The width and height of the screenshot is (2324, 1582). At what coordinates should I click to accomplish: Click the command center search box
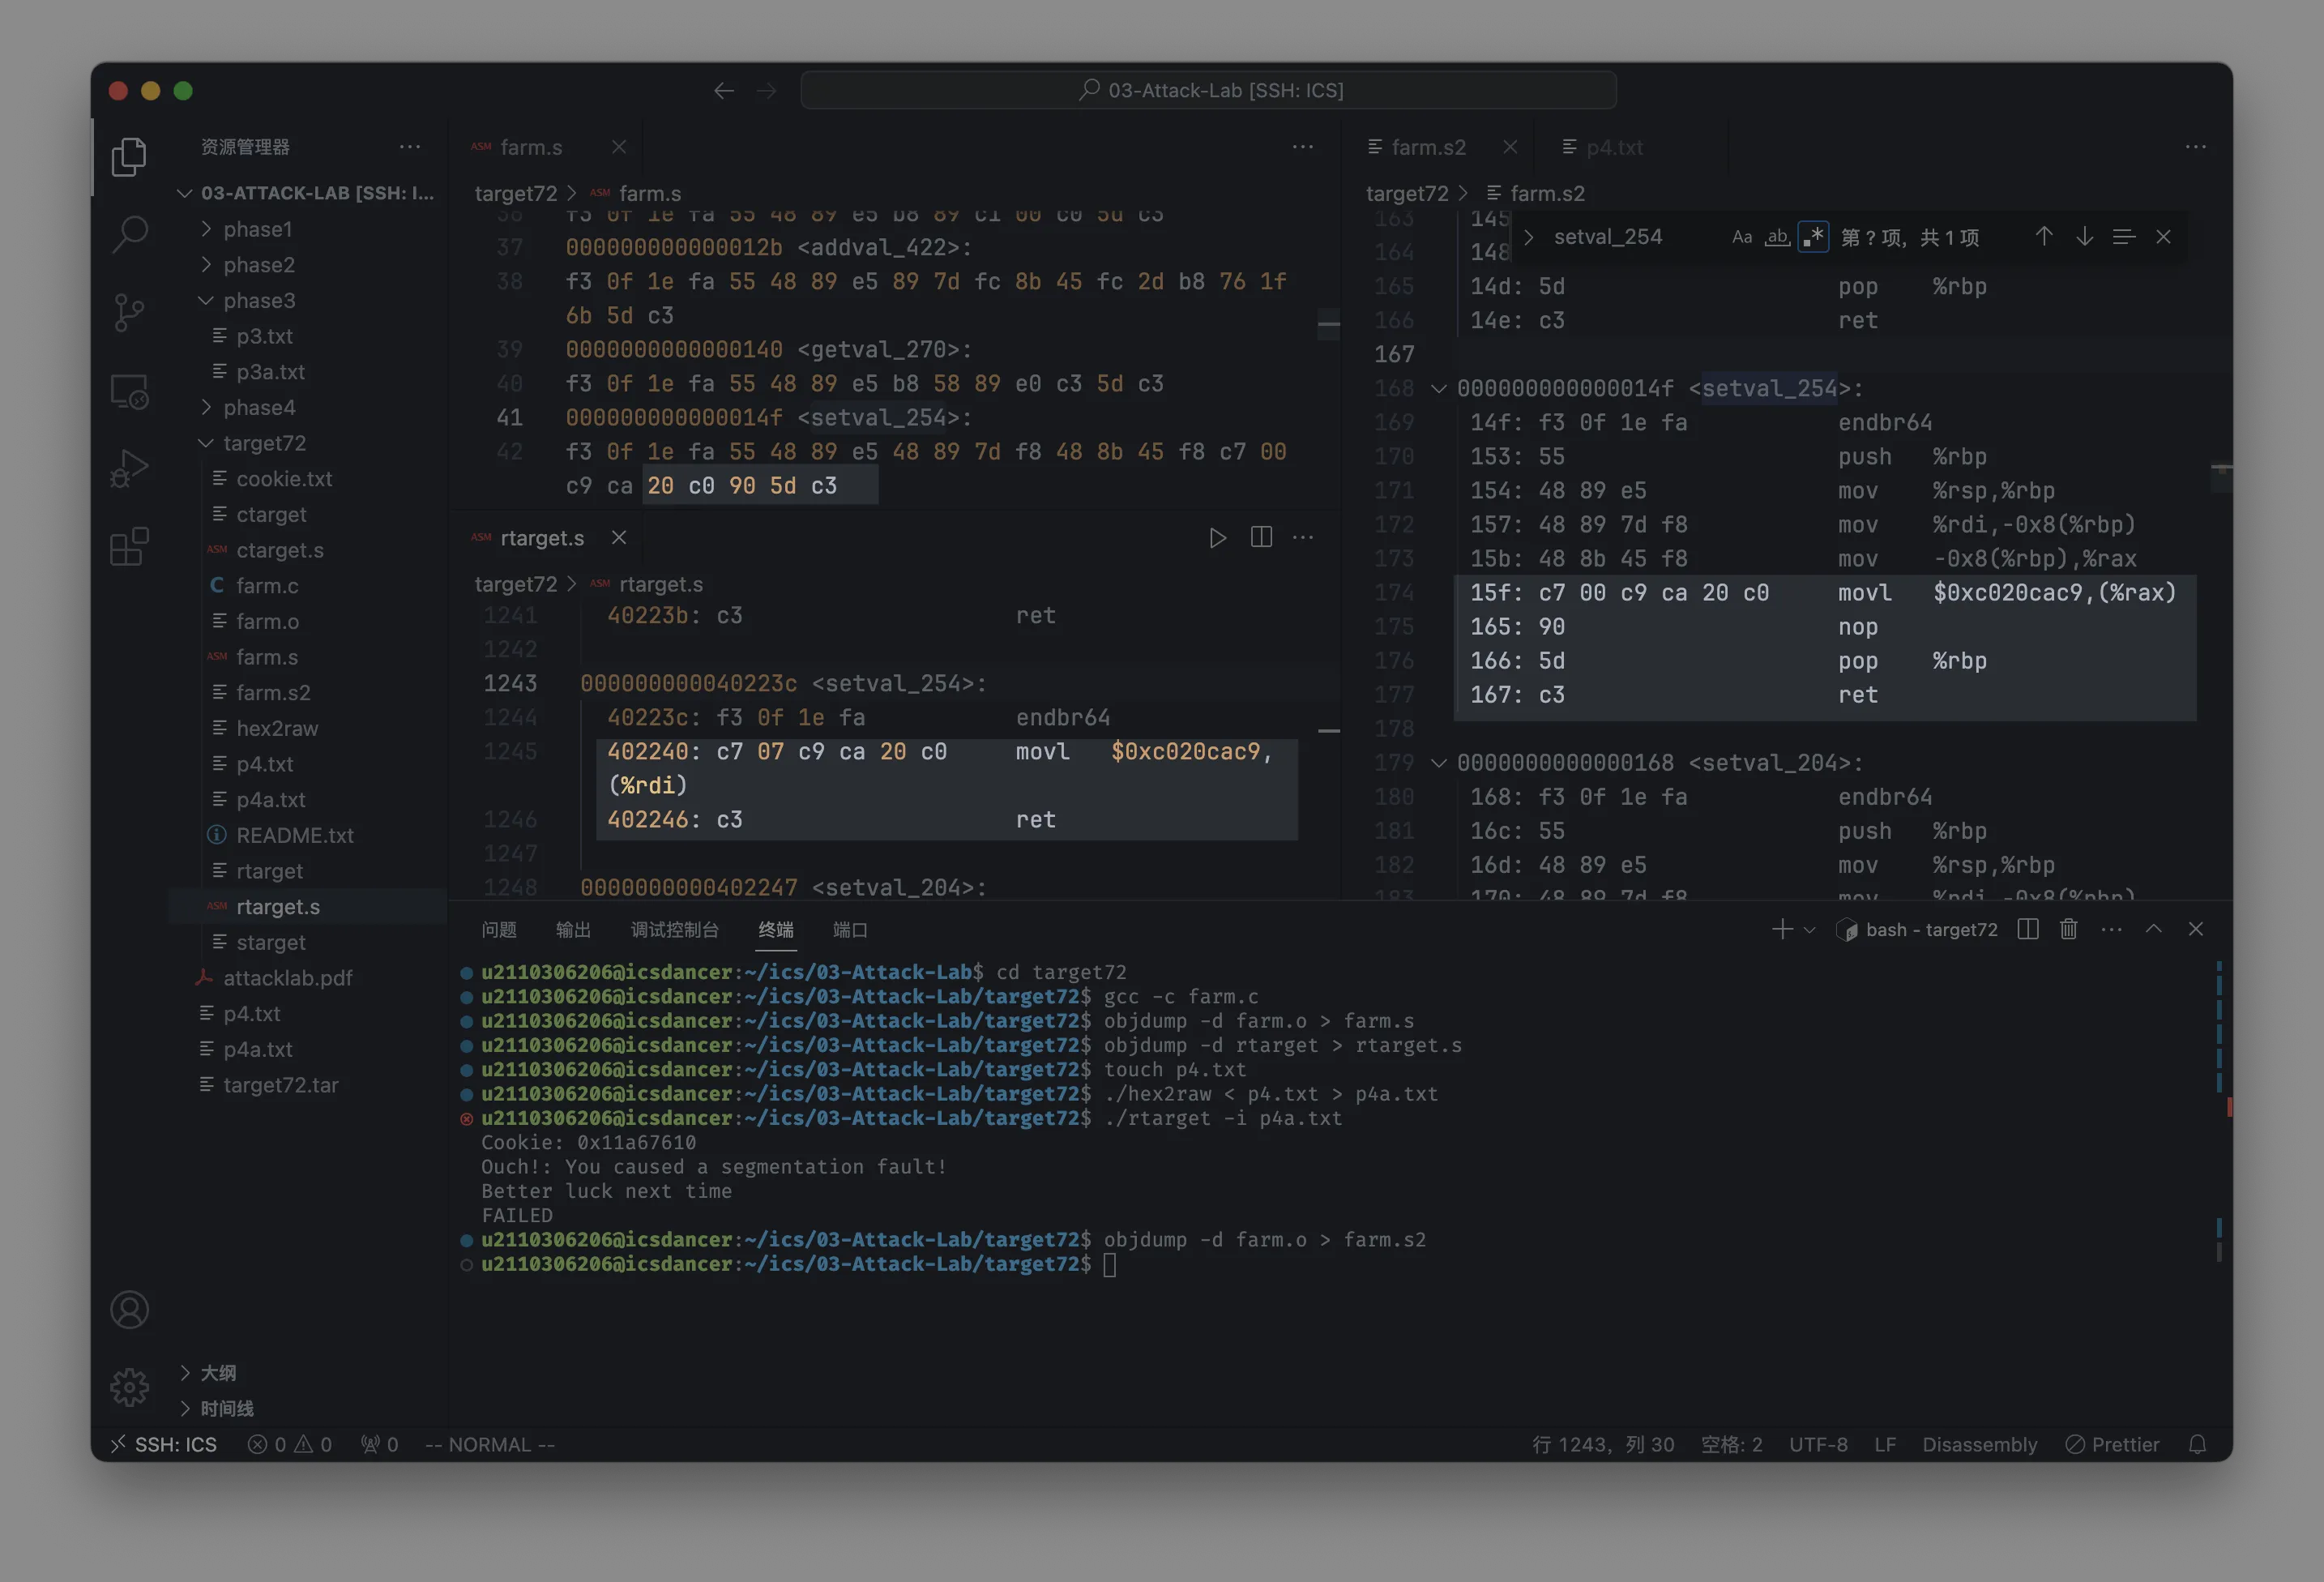[x=1208, y=91]
